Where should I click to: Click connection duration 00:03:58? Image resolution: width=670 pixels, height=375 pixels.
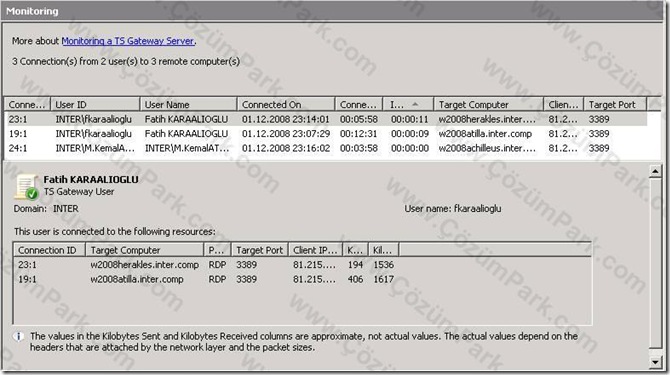coord(359,148)
